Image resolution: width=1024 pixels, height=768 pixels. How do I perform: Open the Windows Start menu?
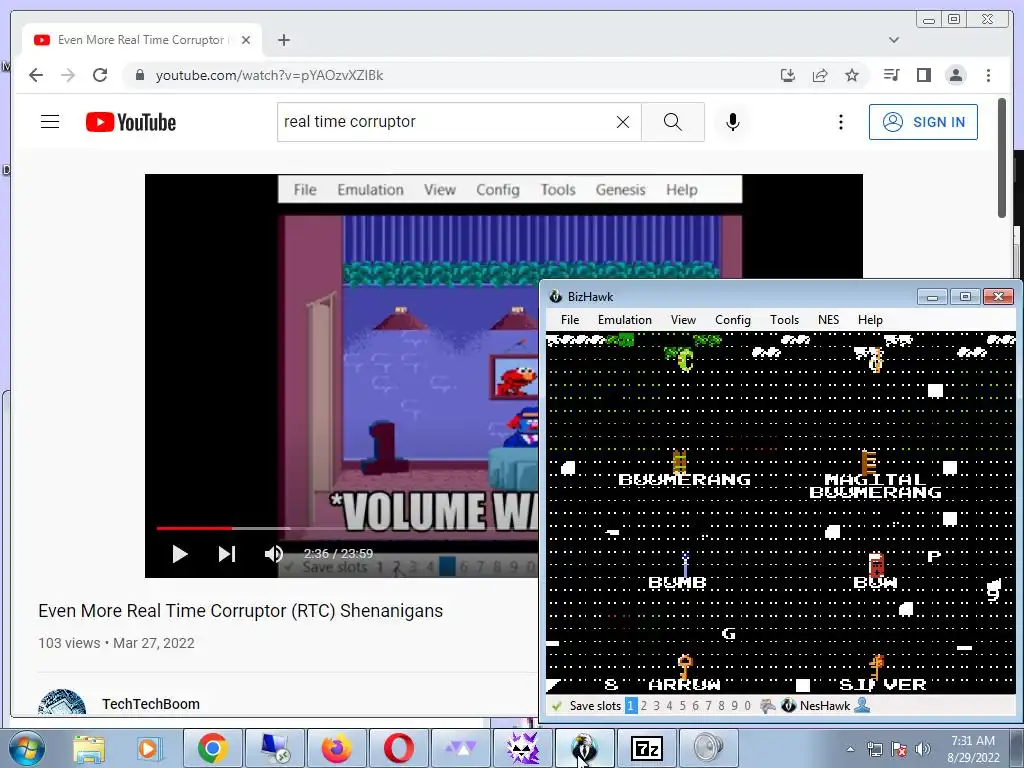(x=26, y=748)
